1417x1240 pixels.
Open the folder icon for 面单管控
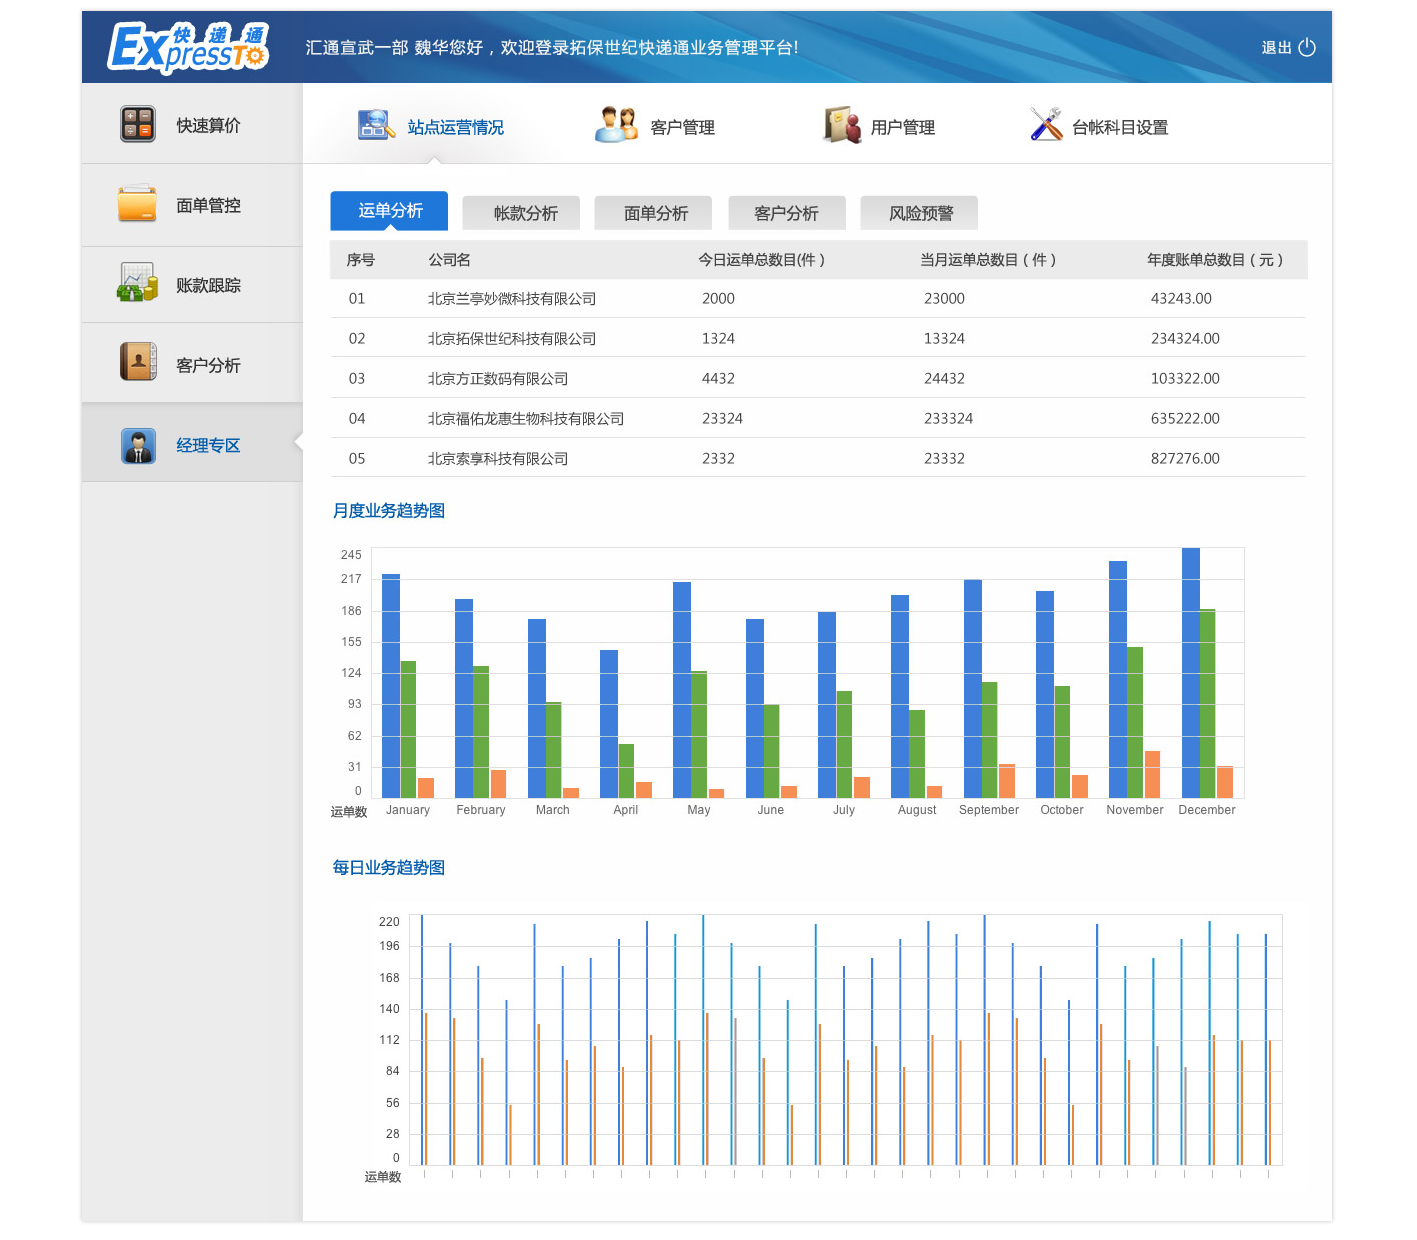(x=137, y=204)
